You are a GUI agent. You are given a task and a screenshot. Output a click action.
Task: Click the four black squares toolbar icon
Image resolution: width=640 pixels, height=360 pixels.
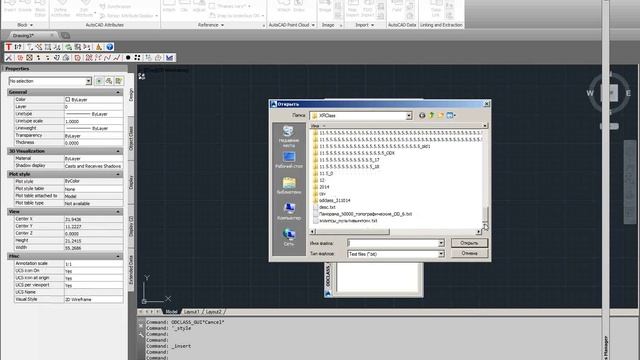(x=137, y=58)
